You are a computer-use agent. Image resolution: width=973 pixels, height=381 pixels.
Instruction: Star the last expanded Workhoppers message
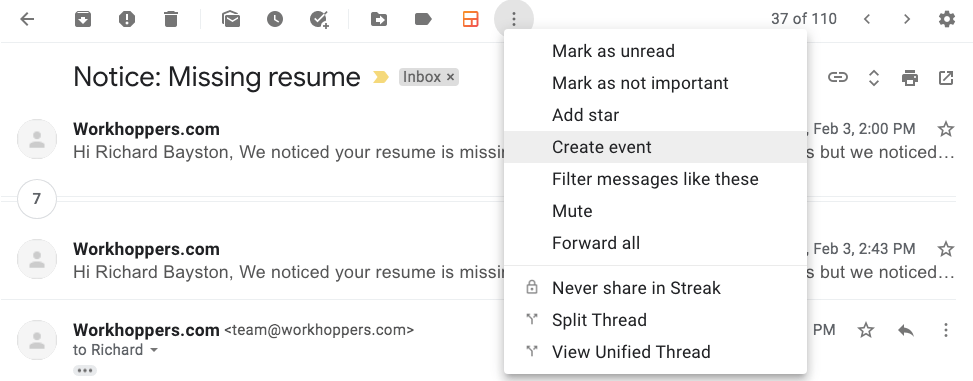coord(866,330)
